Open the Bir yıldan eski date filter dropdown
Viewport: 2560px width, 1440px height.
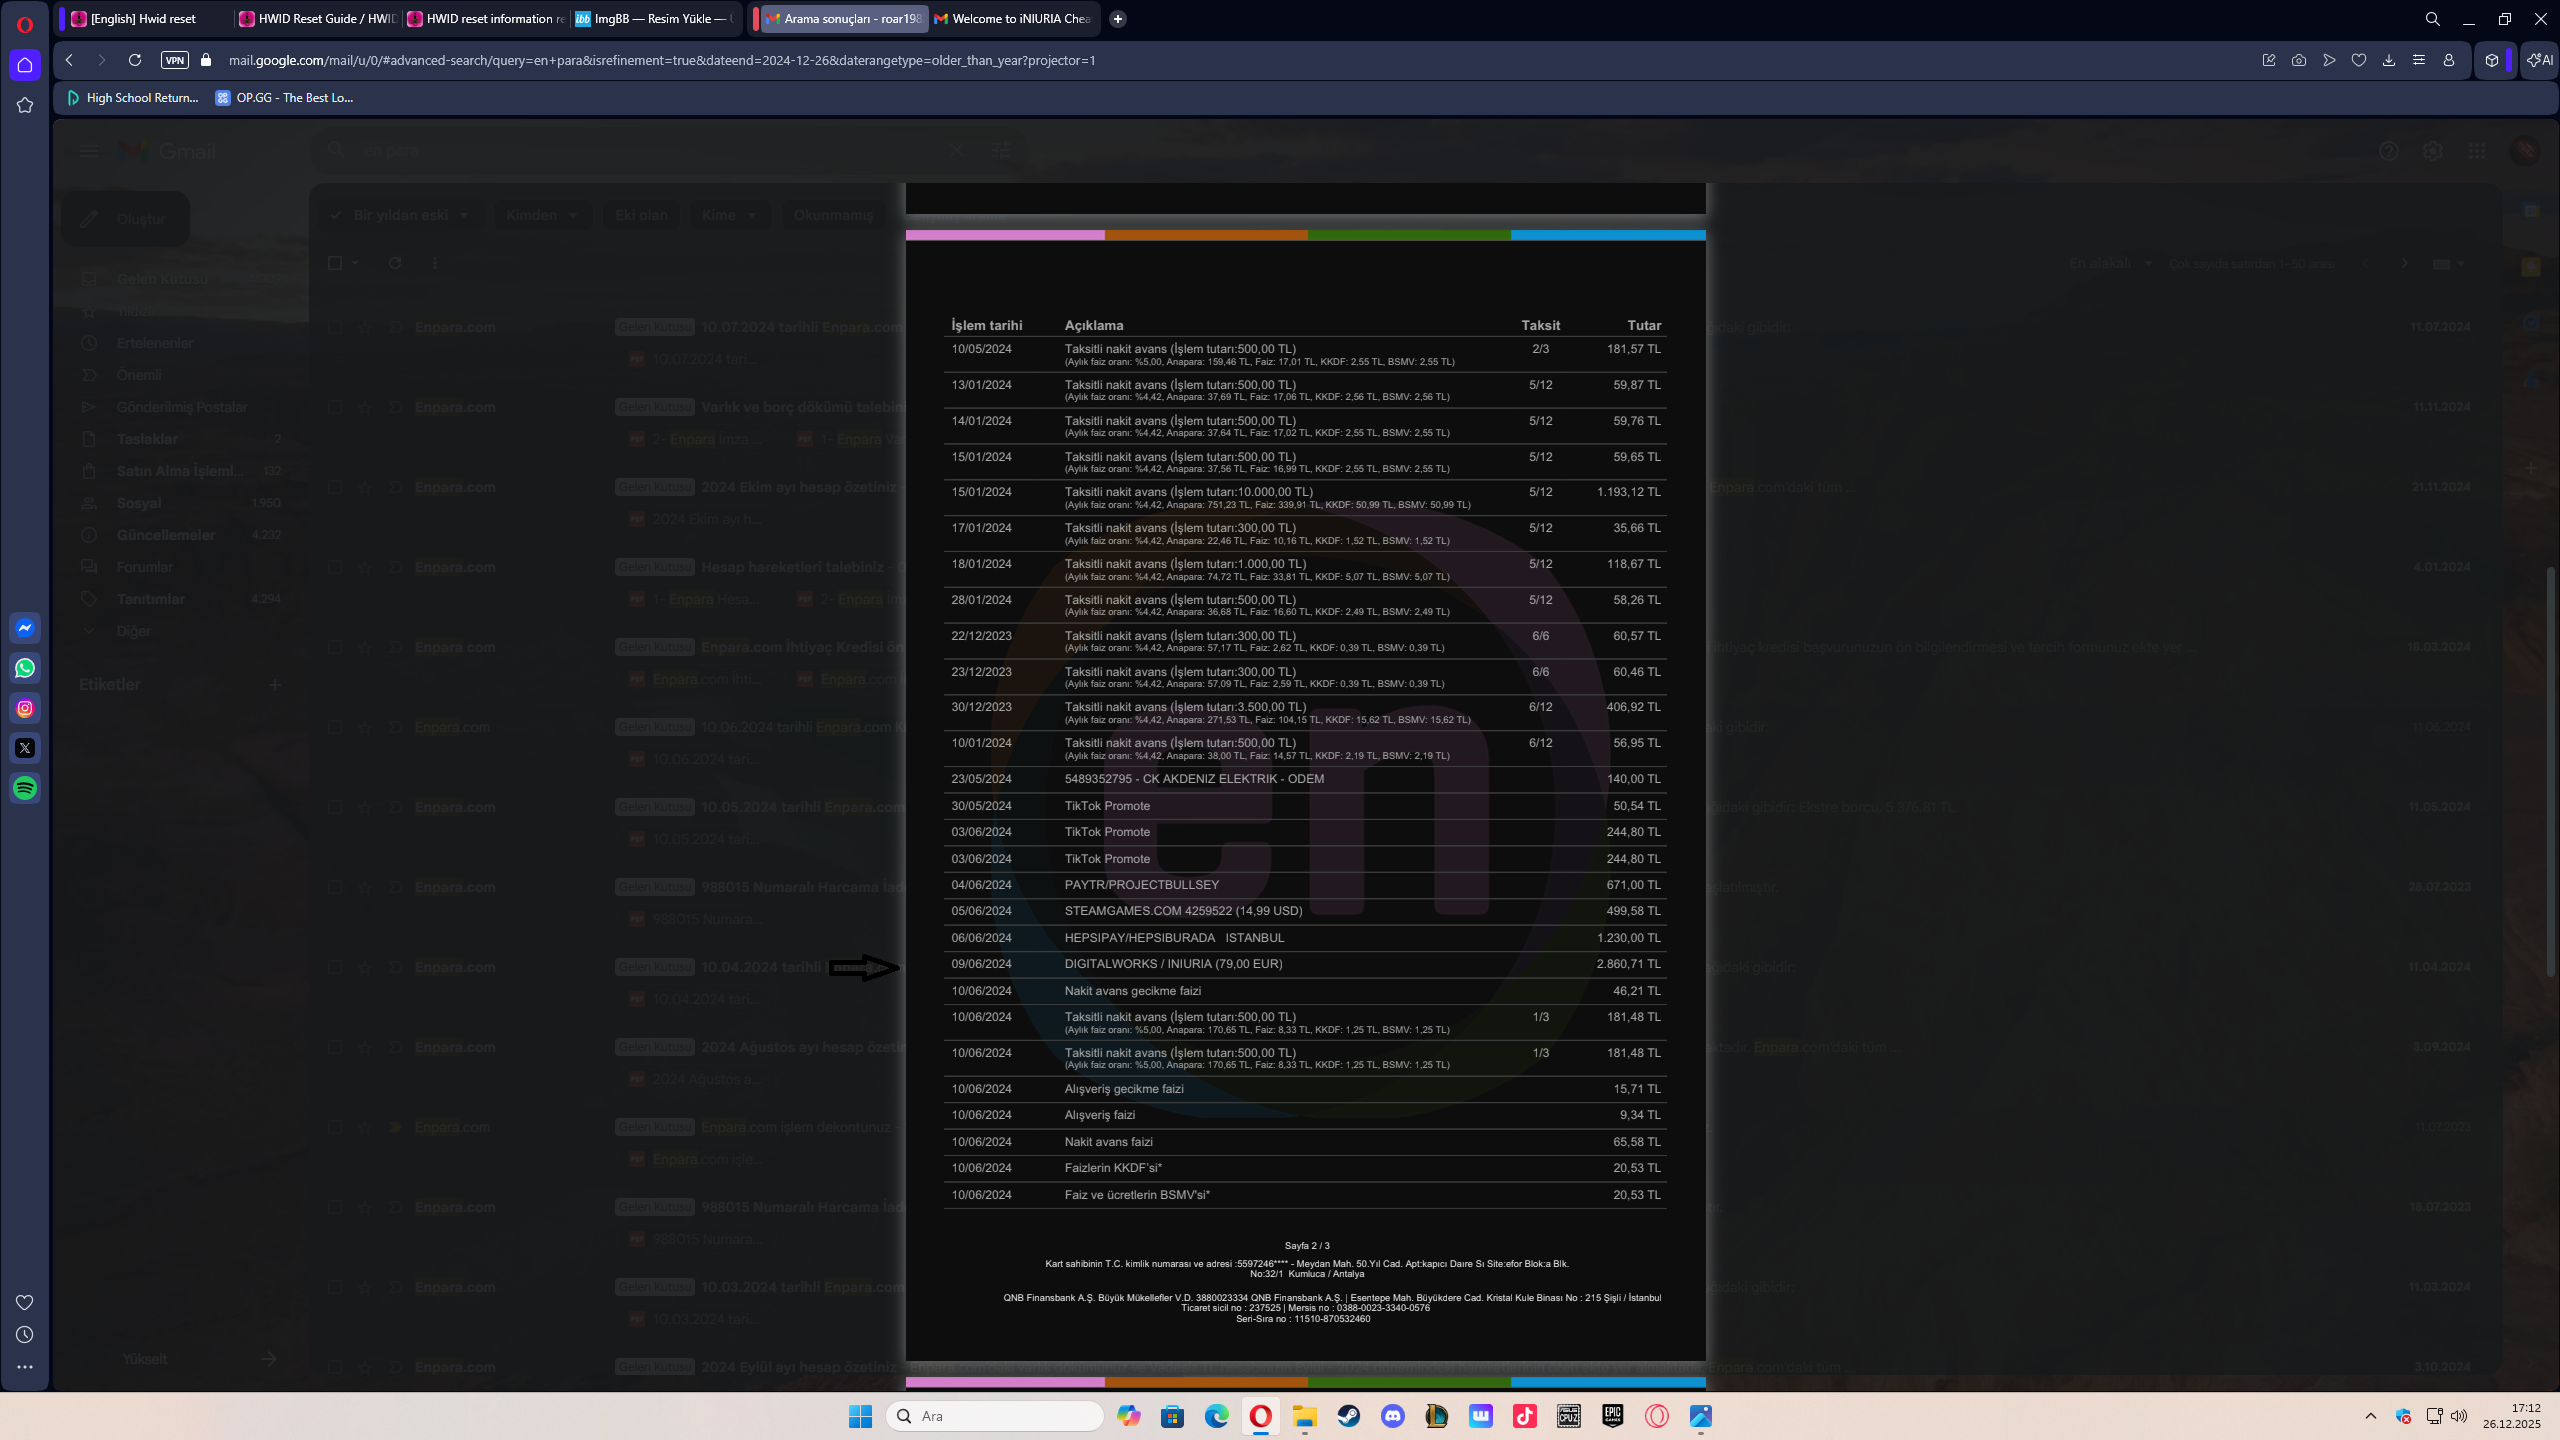point(402,215)
